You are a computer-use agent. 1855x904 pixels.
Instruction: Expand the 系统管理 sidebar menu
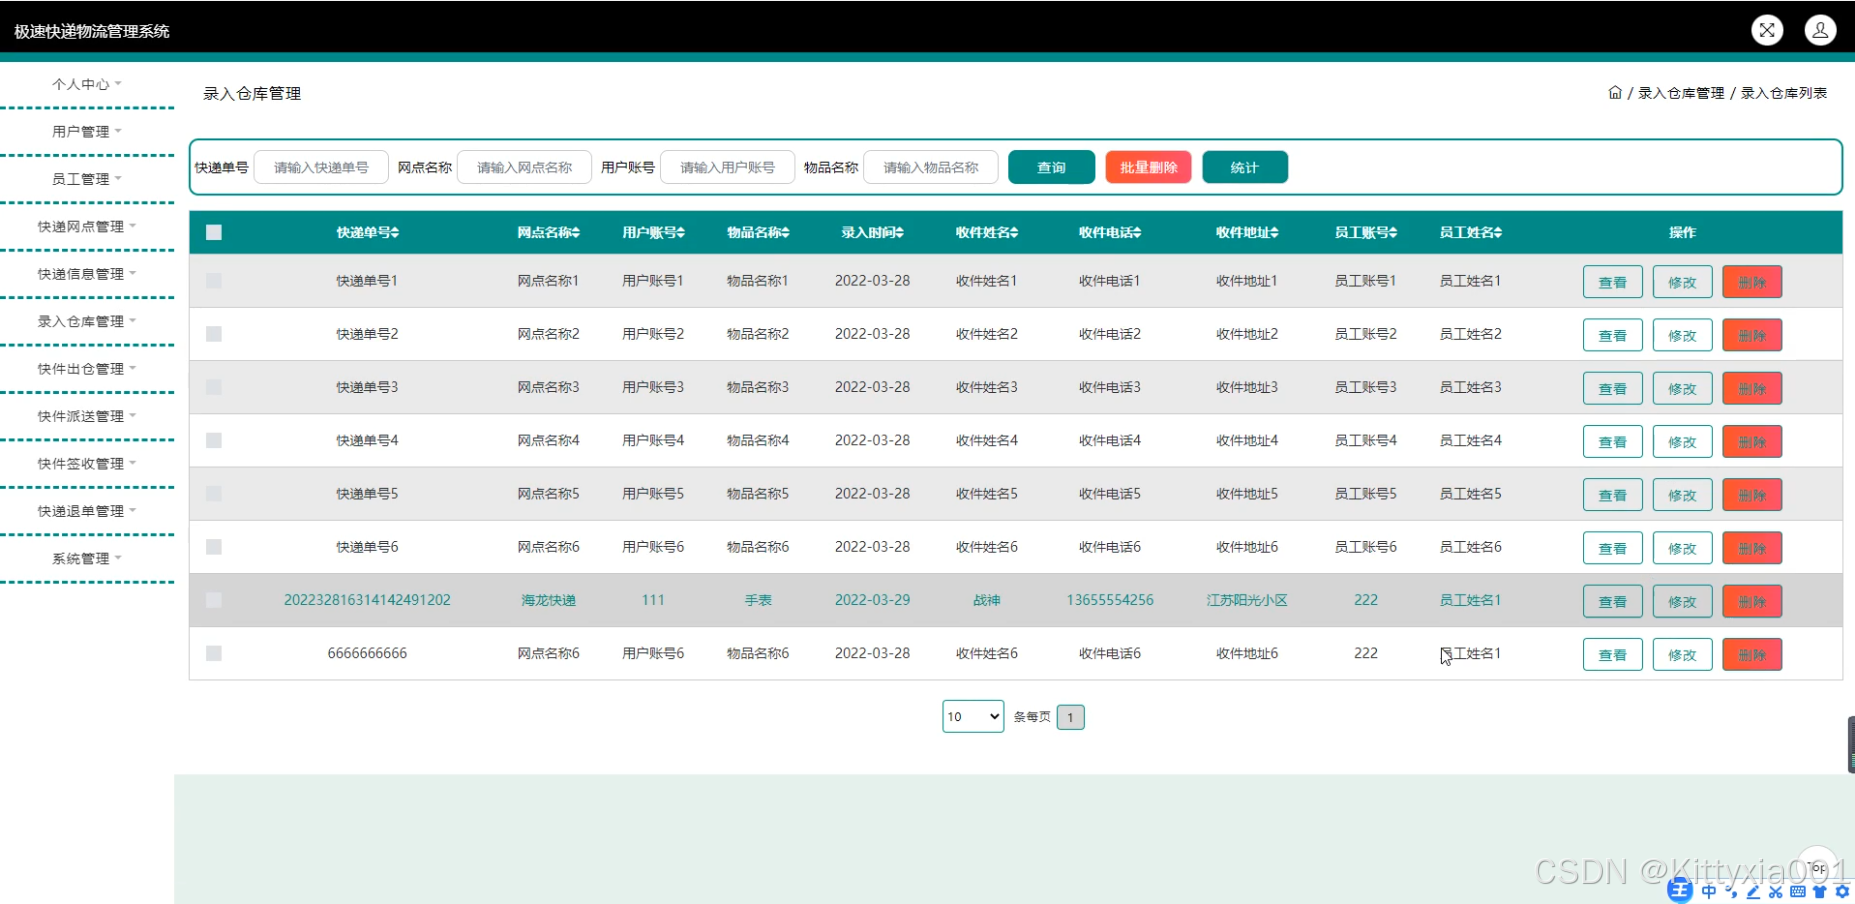[x=86, y=559]
